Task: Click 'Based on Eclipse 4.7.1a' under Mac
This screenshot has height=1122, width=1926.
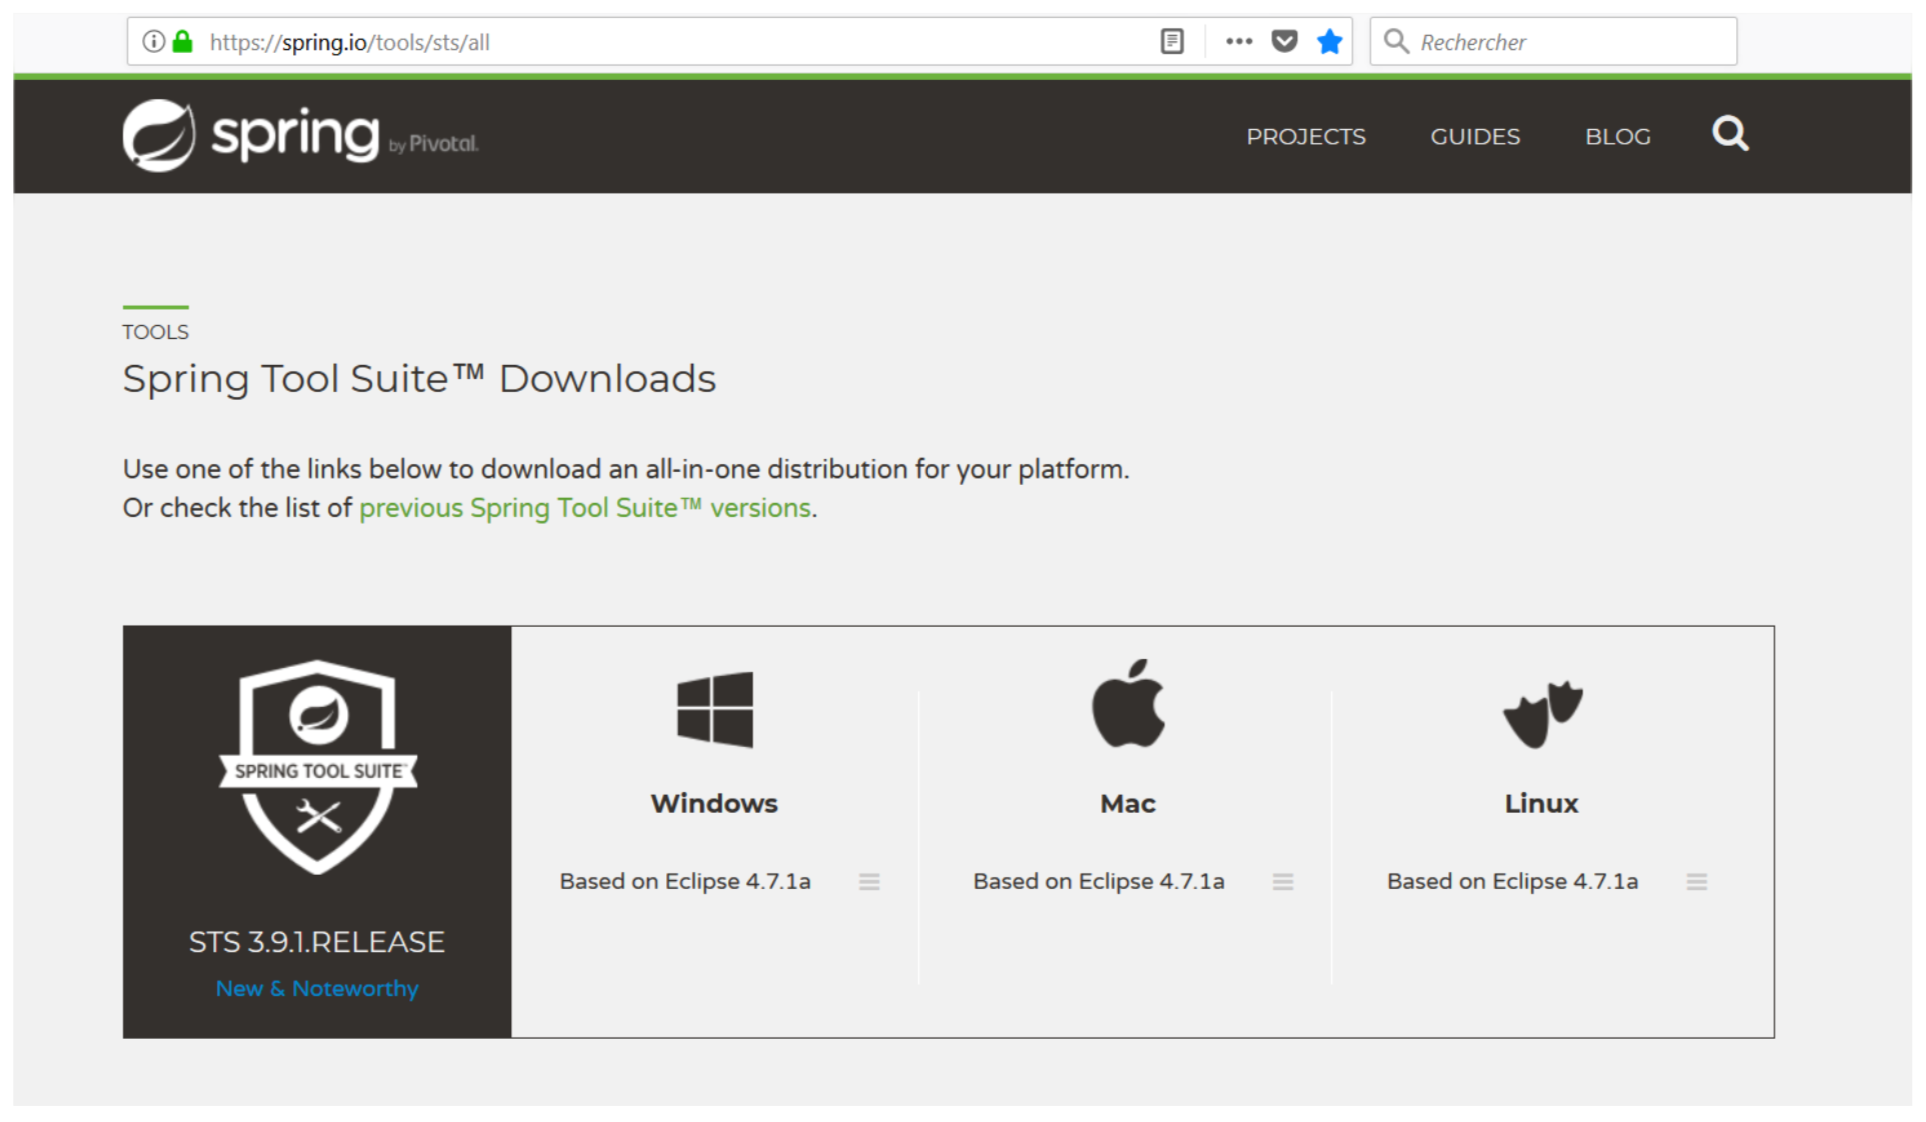Action: tap(1099, 881)
